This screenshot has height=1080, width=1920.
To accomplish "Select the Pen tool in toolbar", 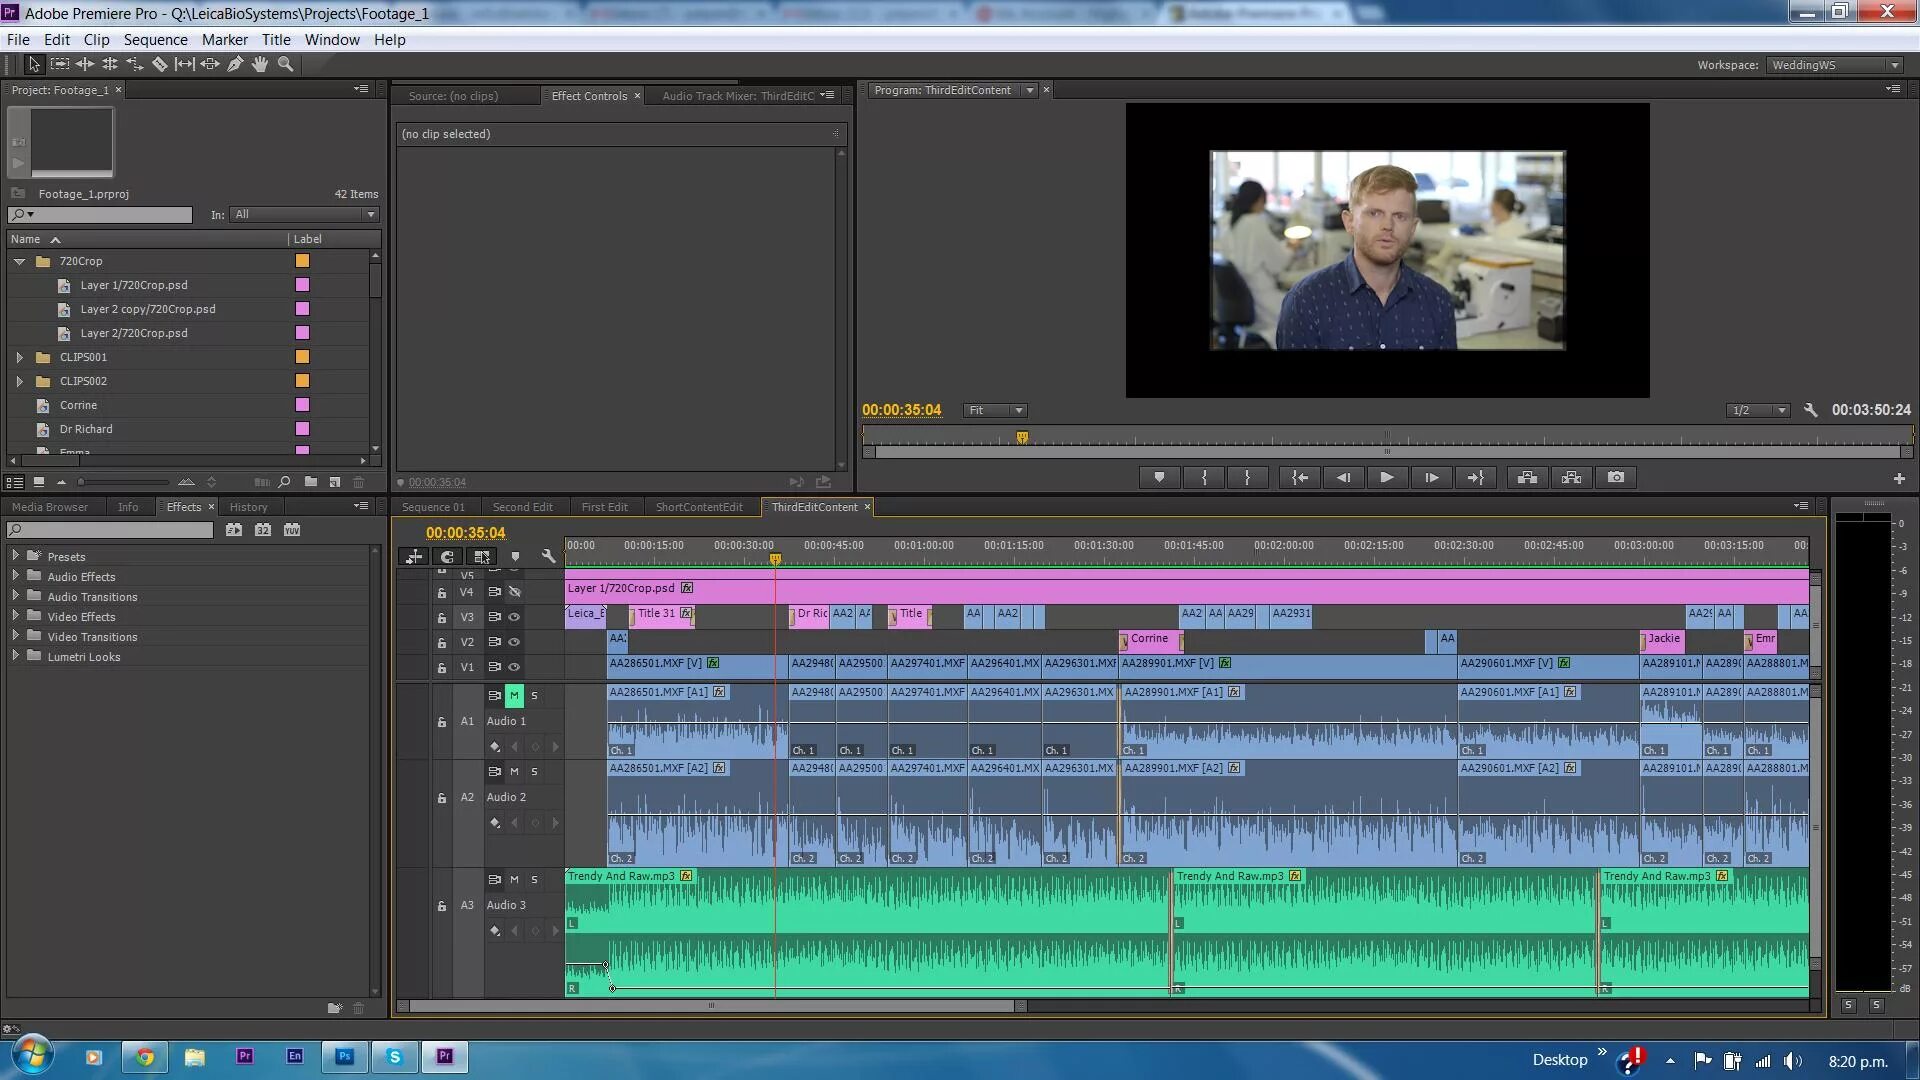I will [235, 64].
